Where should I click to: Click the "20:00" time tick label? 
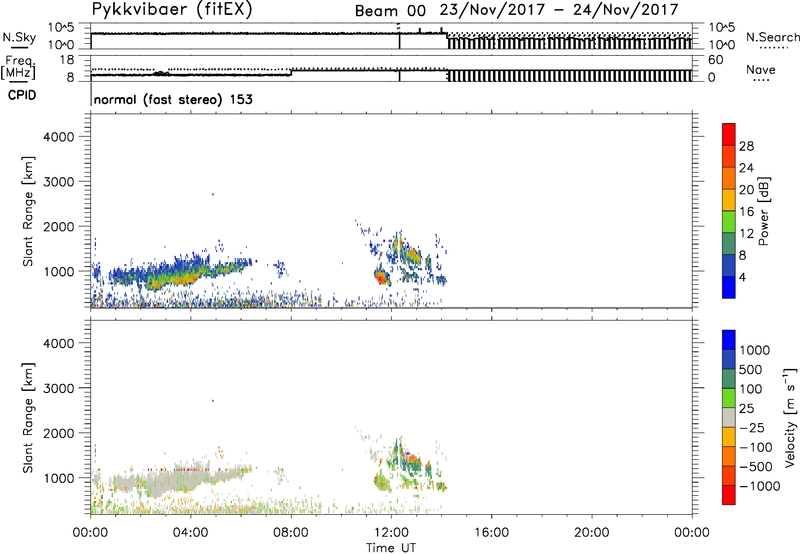coord(592,533)
